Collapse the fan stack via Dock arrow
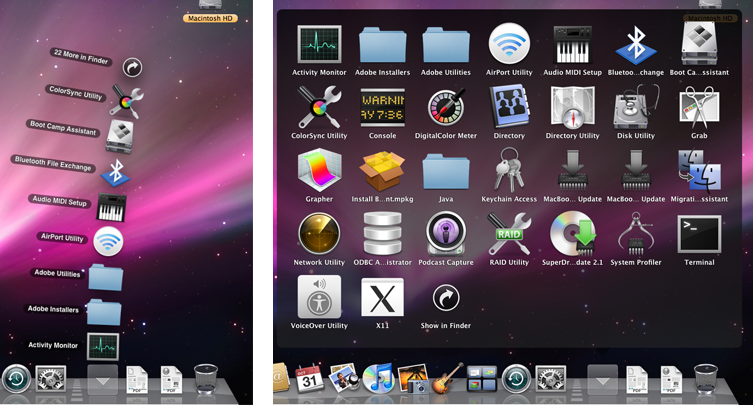Viewport: 753px width, 405px height. 102,380
